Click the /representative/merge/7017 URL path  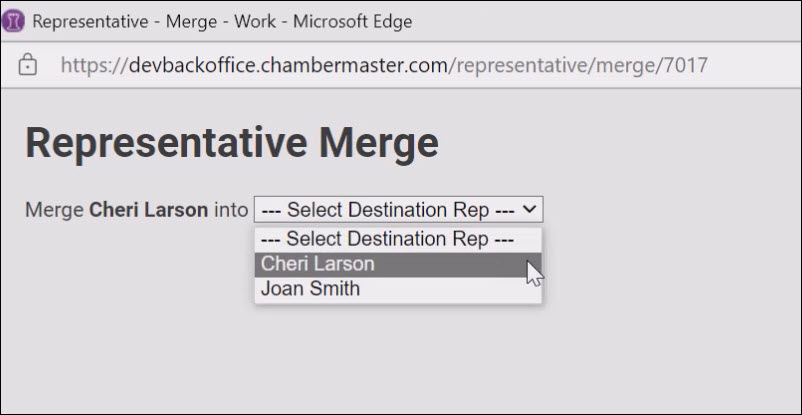[x=580, y=66]
